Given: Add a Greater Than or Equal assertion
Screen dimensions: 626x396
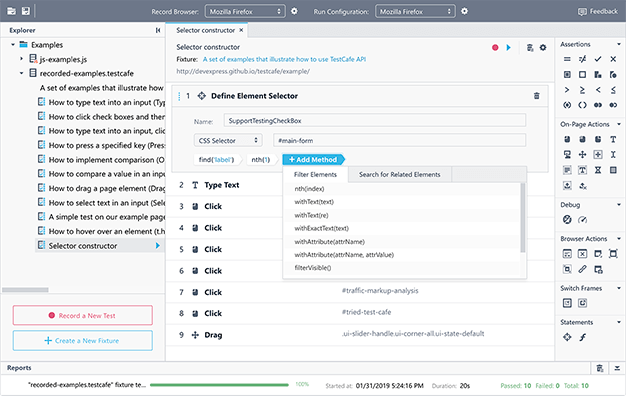Looking at the screenshot, I should point(582,90).
